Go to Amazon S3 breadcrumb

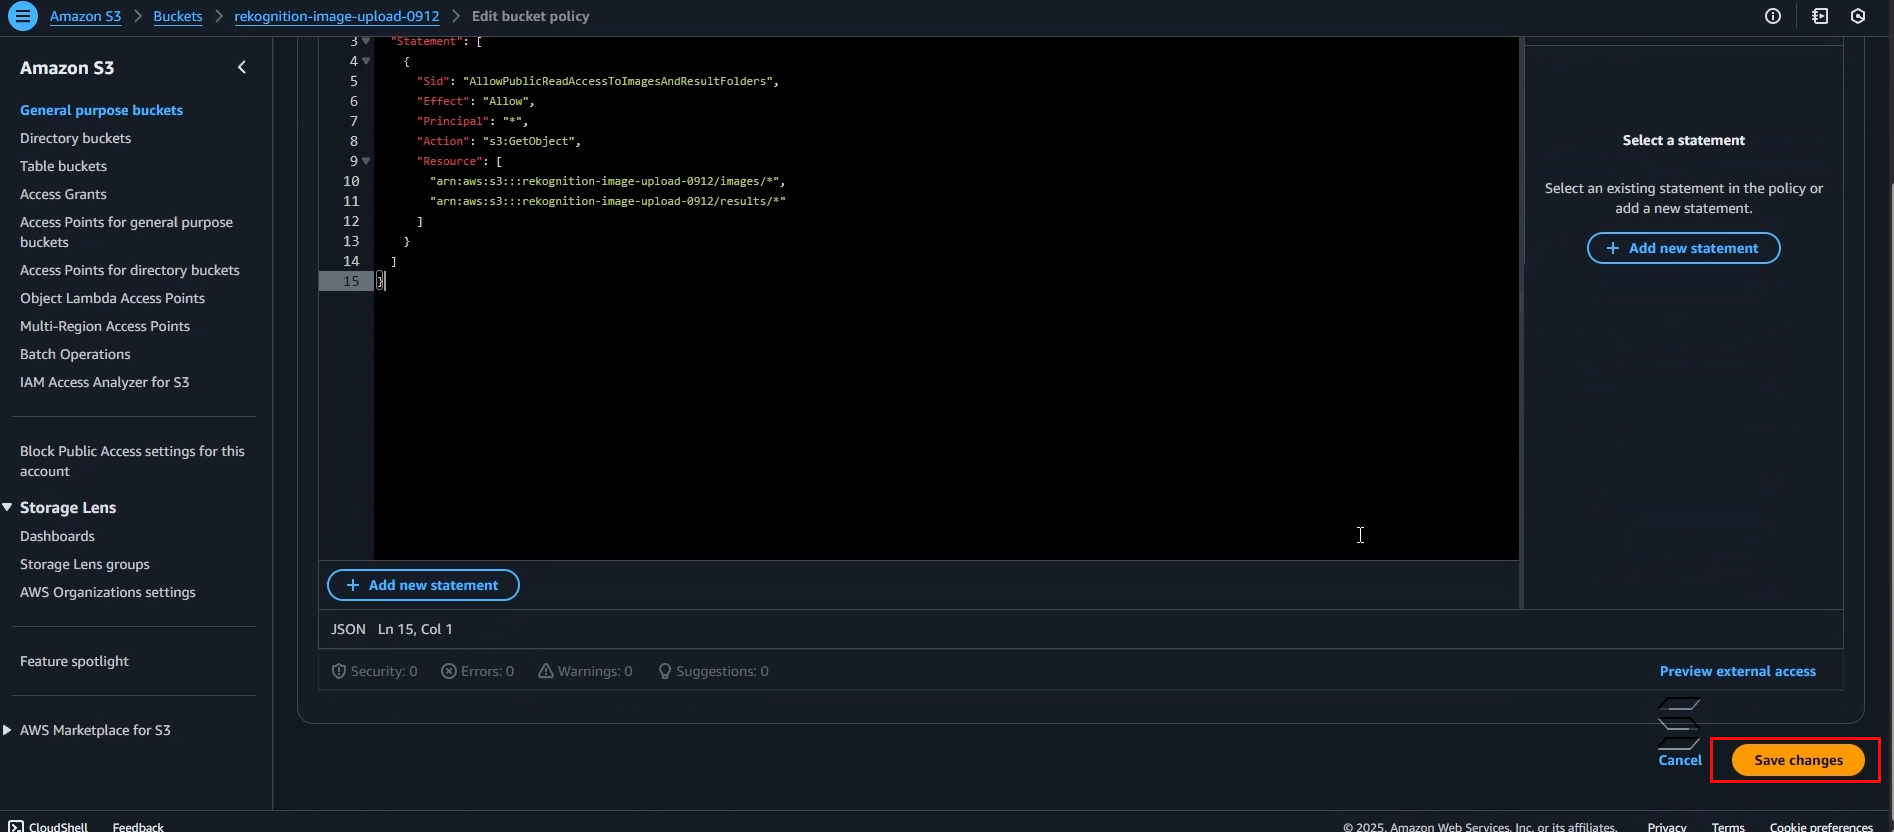click(85, 16)
